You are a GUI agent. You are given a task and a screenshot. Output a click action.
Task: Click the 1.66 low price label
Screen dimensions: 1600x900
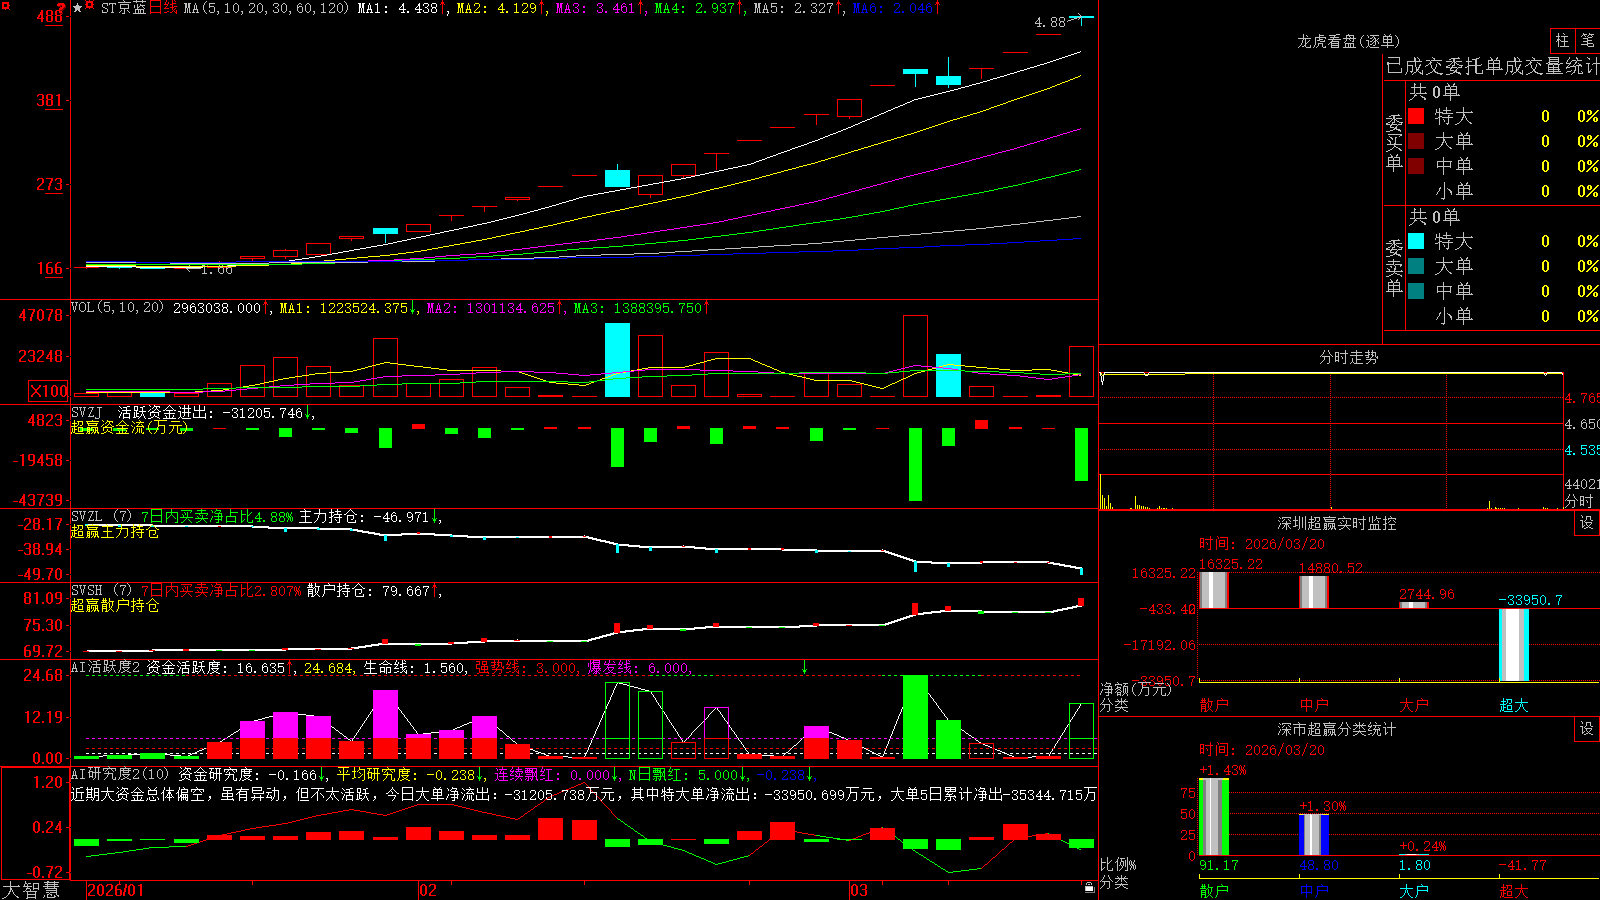[217, 269]
